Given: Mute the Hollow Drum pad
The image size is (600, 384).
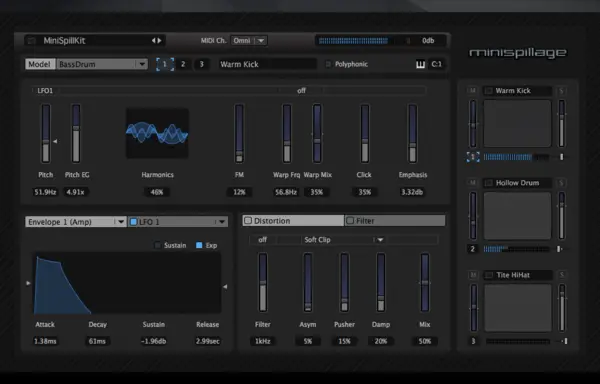Looking at the screenshot, I should tap(473, 183).
